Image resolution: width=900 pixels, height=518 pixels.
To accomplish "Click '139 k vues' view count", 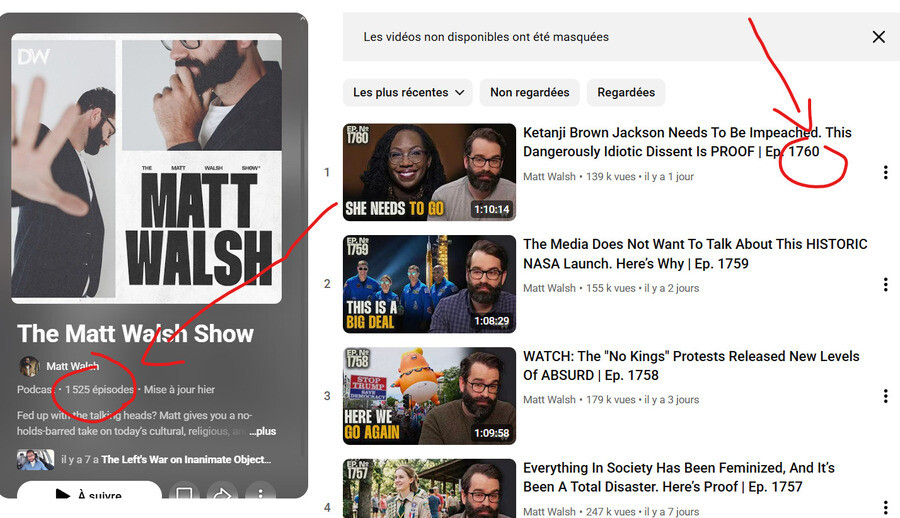I will pos(611,177).
